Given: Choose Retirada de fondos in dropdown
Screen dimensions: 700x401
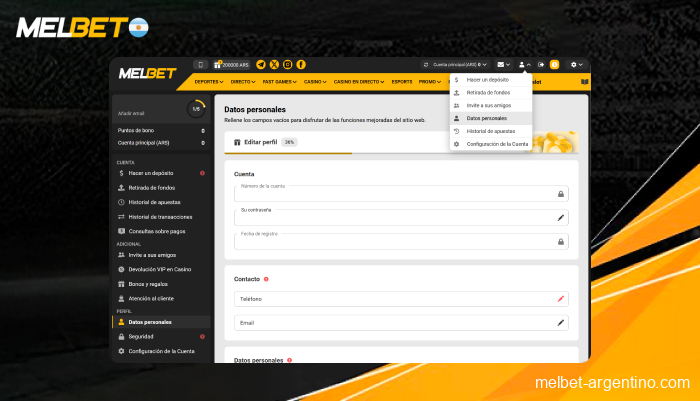Looking at the screenshot, I should coord(491,92).
